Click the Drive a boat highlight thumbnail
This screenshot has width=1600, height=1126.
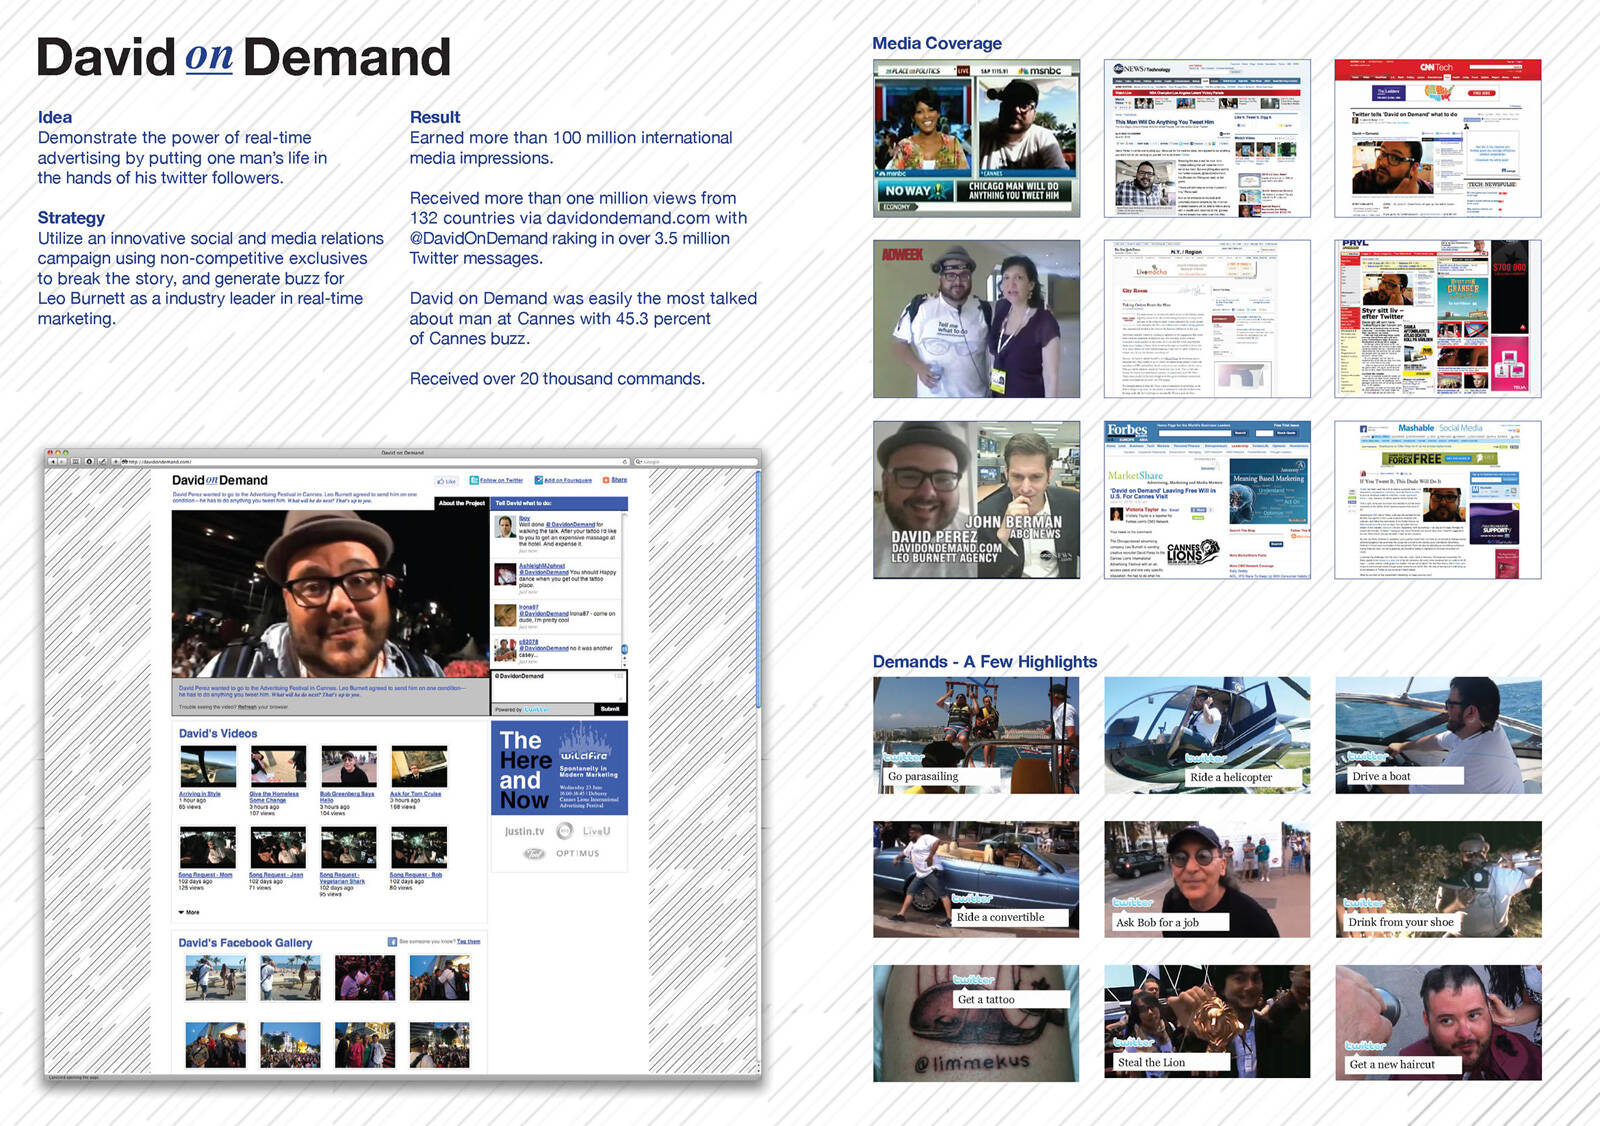coord(1438,735)
